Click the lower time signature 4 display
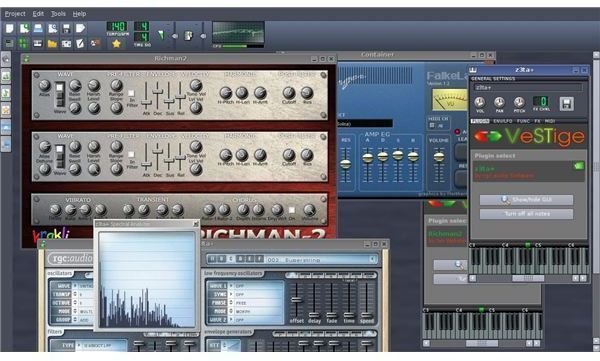 (x=142, y=37)
